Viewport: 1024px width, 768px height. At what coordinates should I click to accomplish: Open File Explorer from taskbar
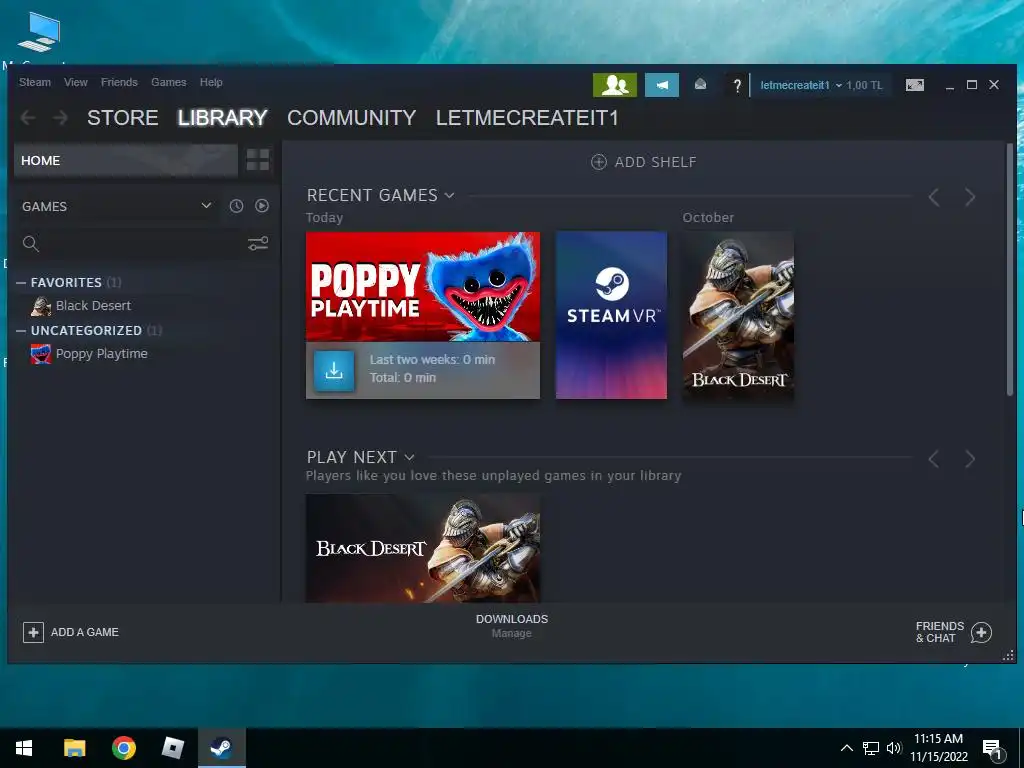74,748
